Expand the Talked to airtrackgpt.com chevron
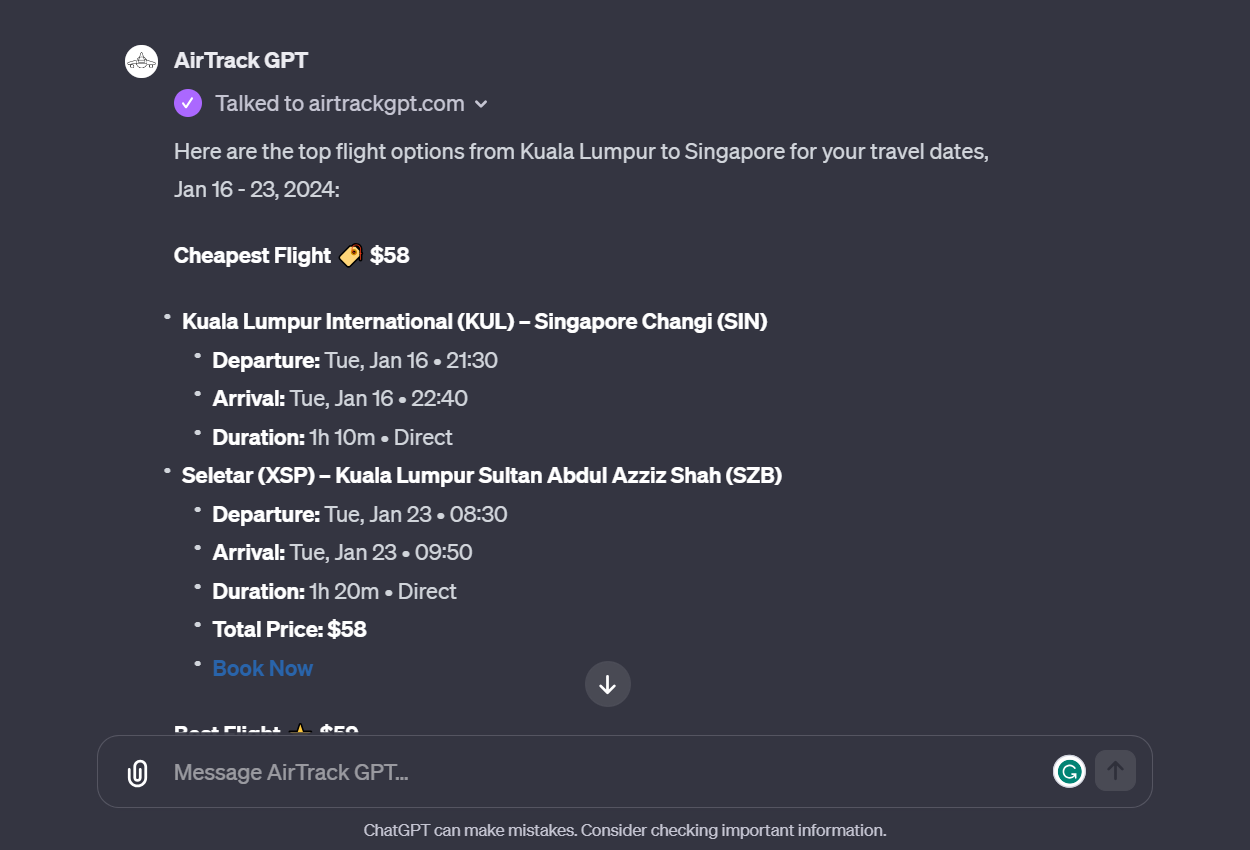This screenshot has height=850, width=1250. pos(481,104)
